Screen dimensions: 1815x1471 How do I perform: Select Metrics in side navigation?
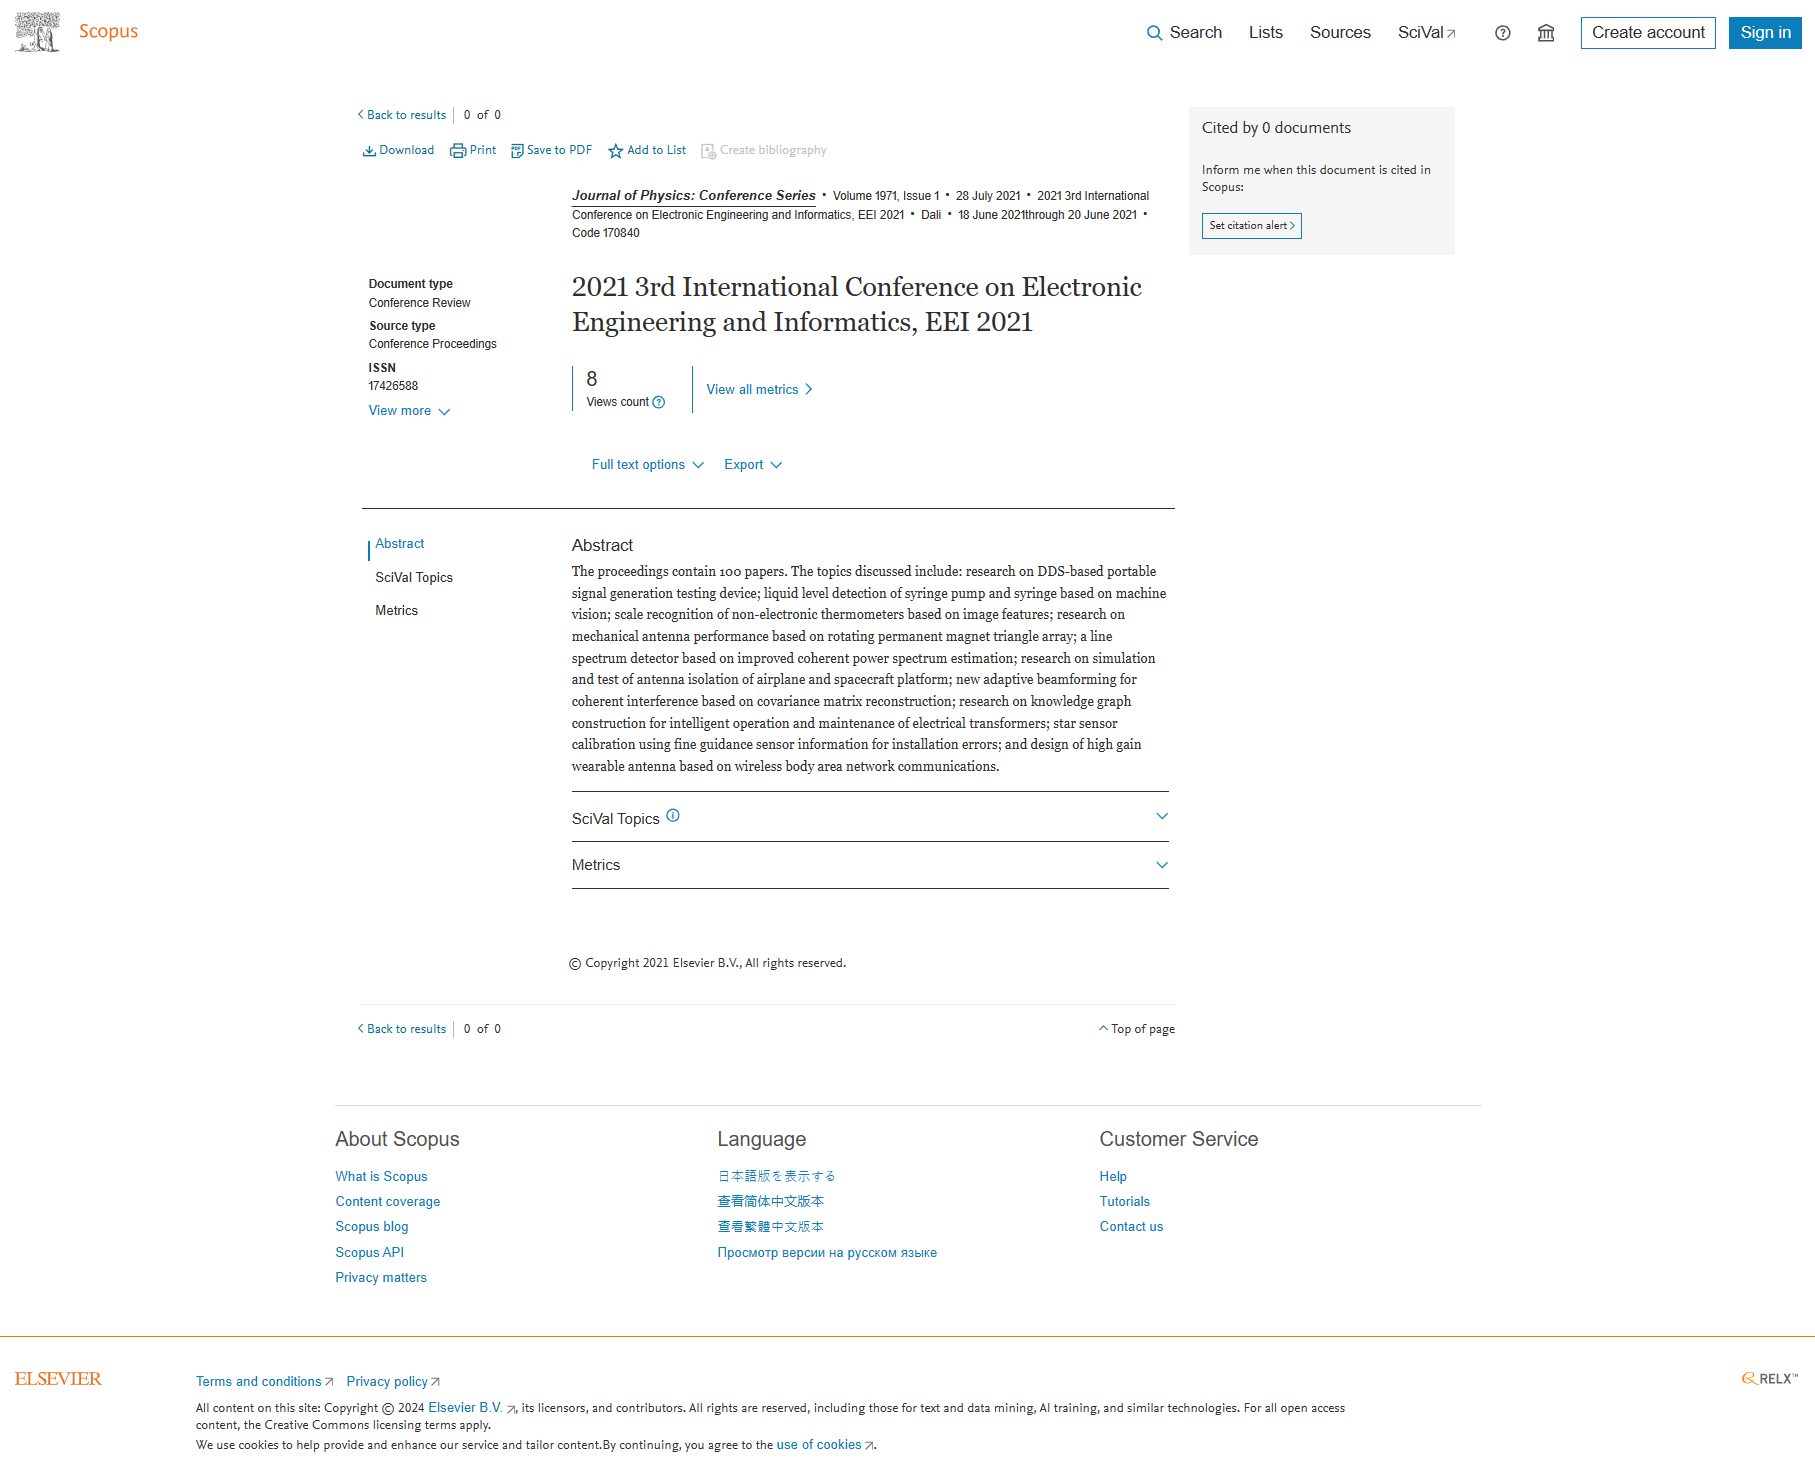(x=396, y=611)
